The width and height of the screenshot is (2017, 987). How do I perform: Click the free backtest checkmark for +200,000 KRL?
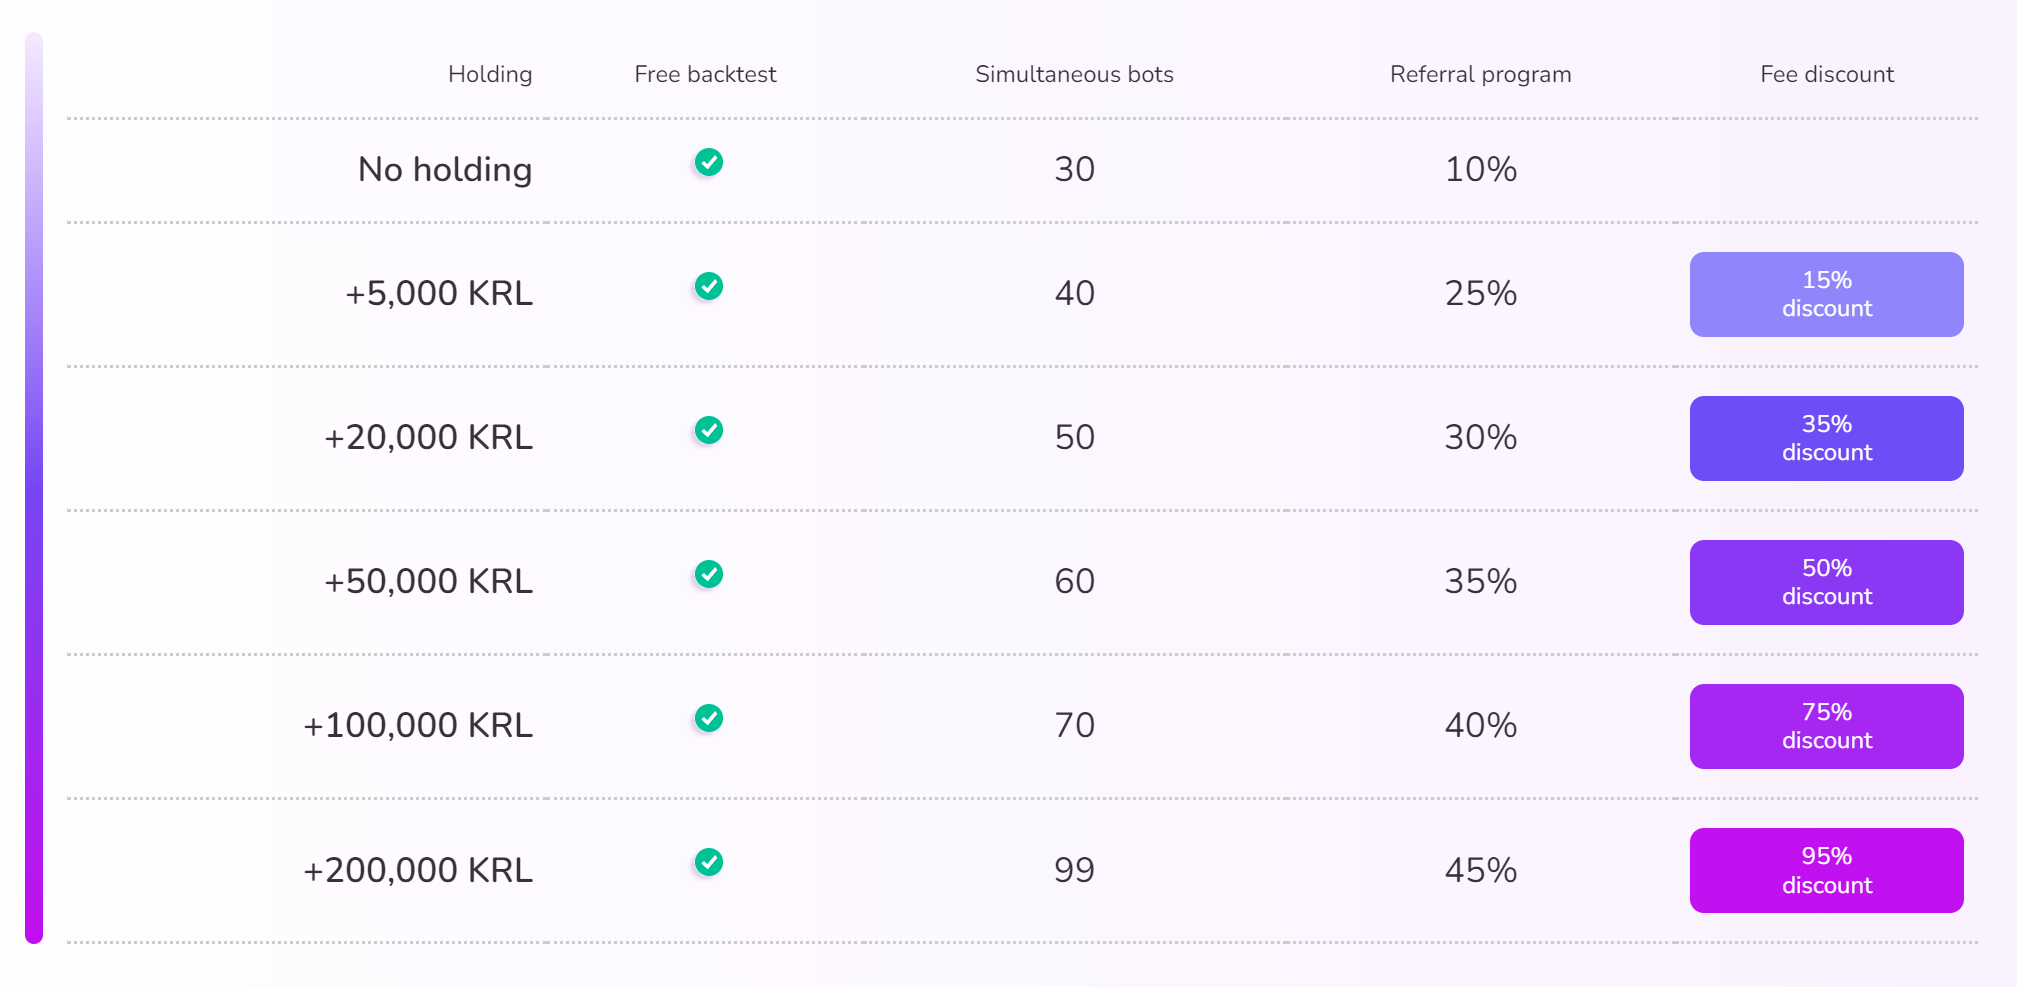tap(709, 862)
